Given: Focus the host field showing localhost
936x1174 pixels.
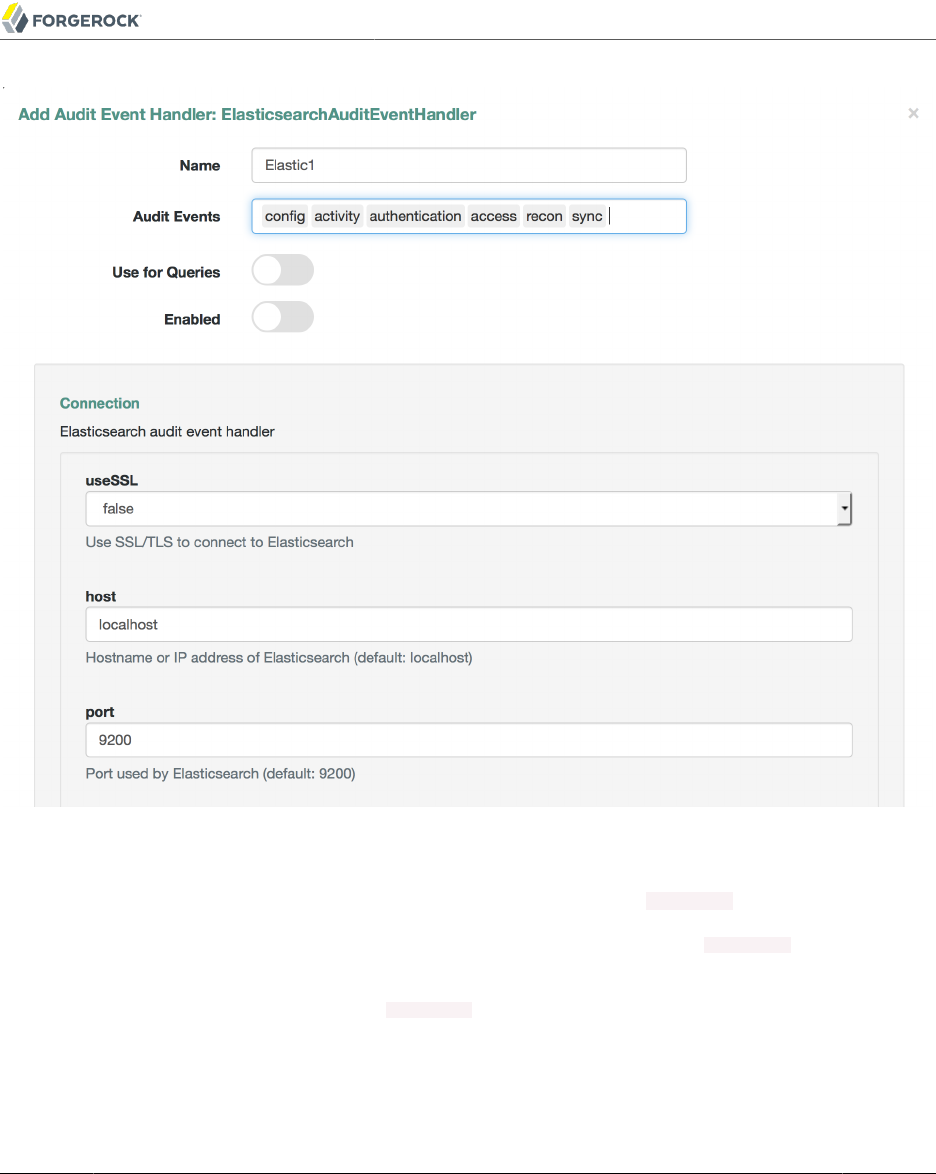Looking at the screenshot, I should point(468,624).
